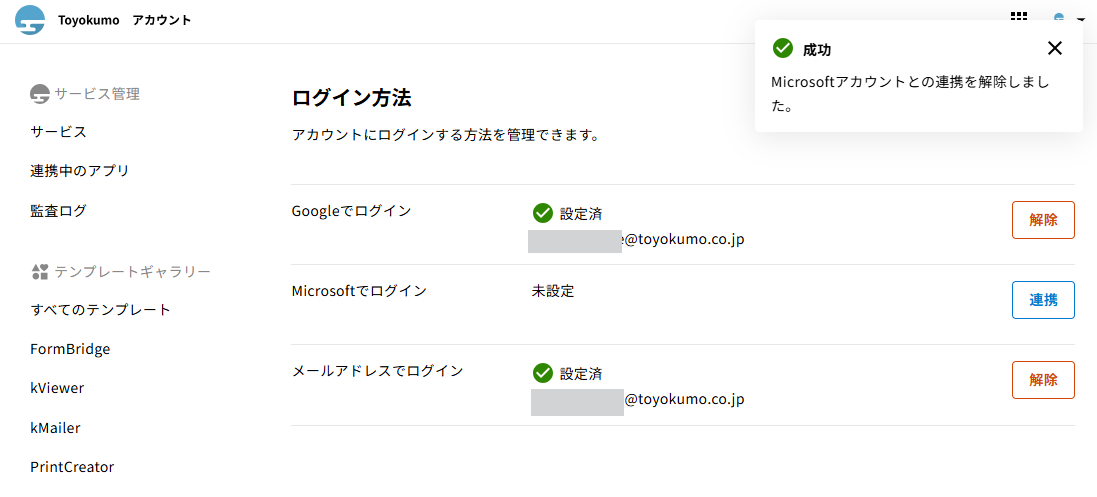This screenshot has height=497, width=1097.
Task: Open the apps grid launcher
Action: point(1019,18)
